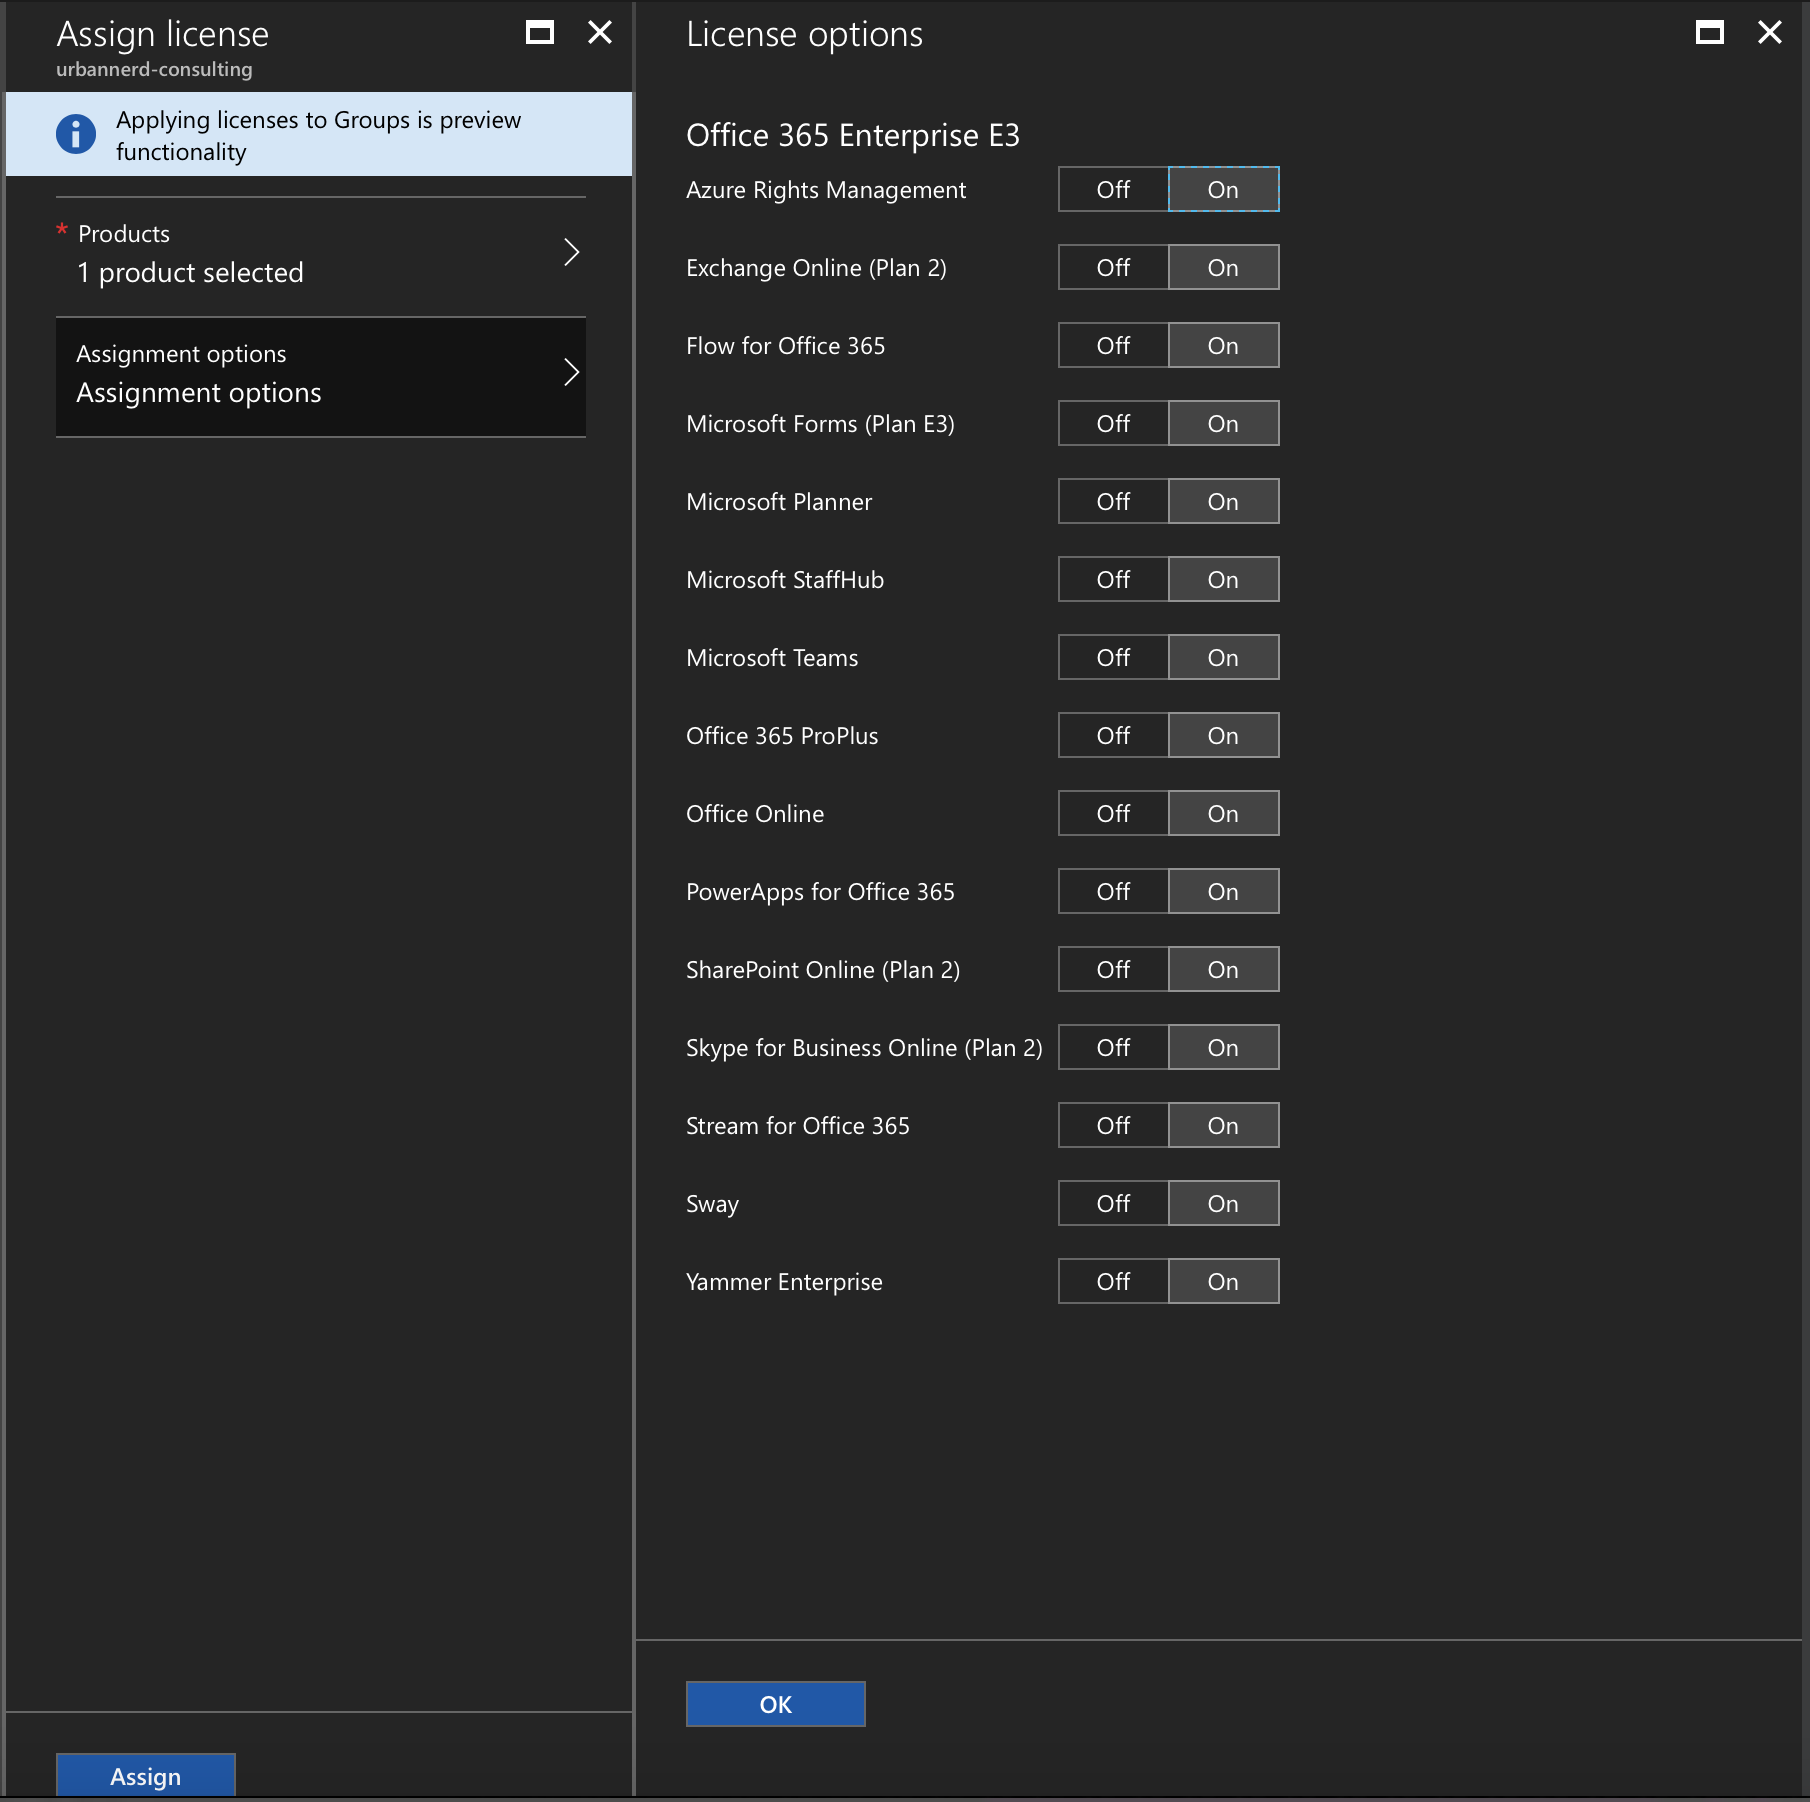
Task: Turn Office Online On
Action: click(1223, 813)
